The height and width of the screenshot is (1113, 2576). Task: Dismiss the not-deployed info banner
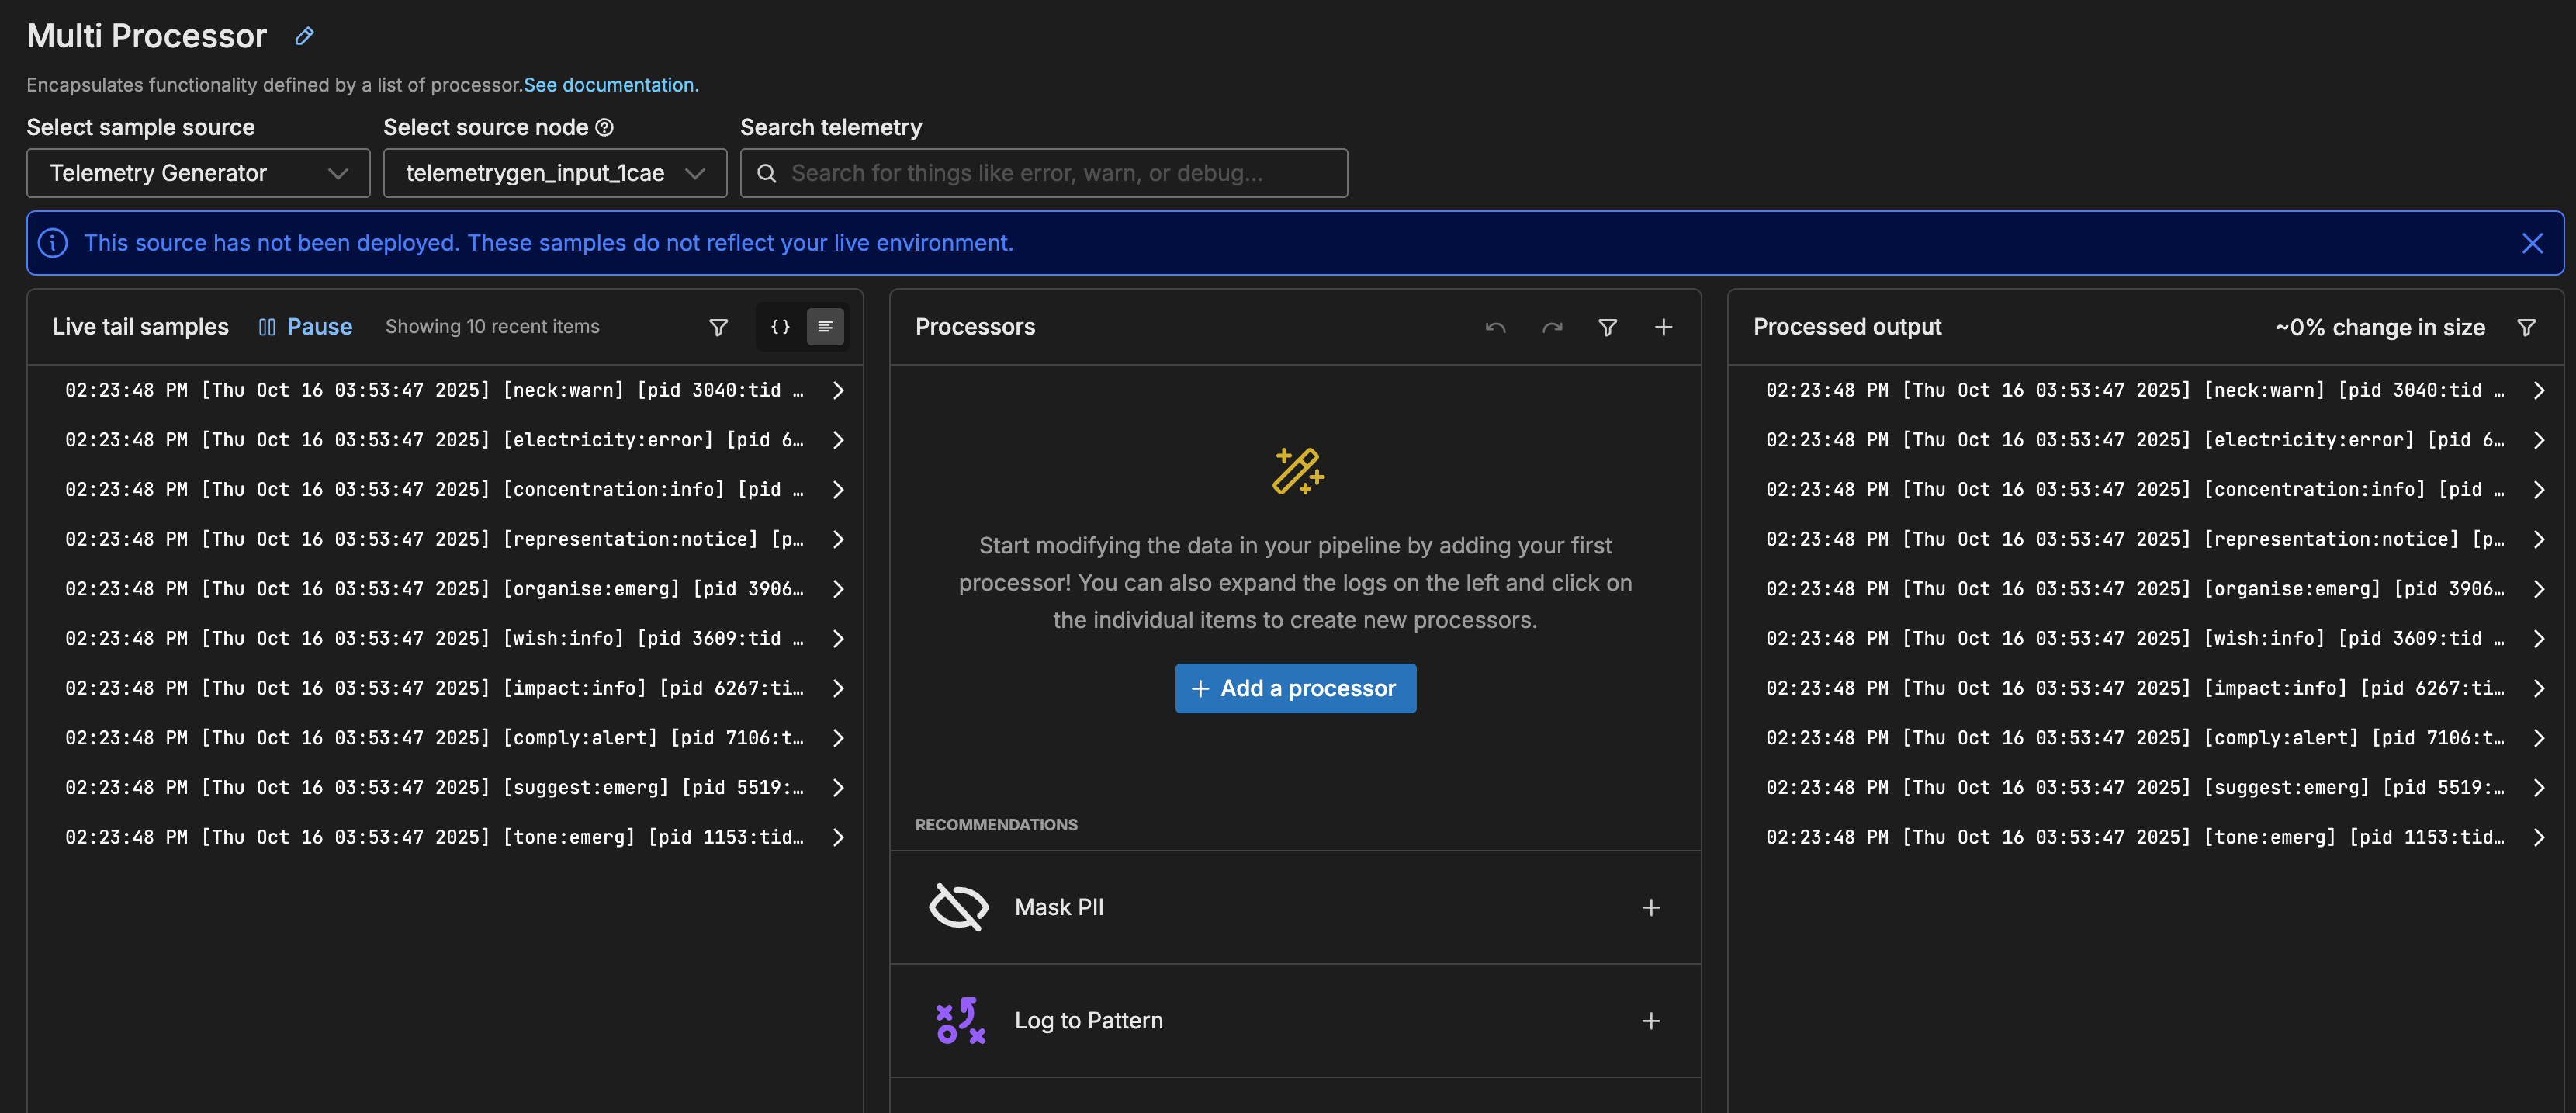[x=2531, y=243]
